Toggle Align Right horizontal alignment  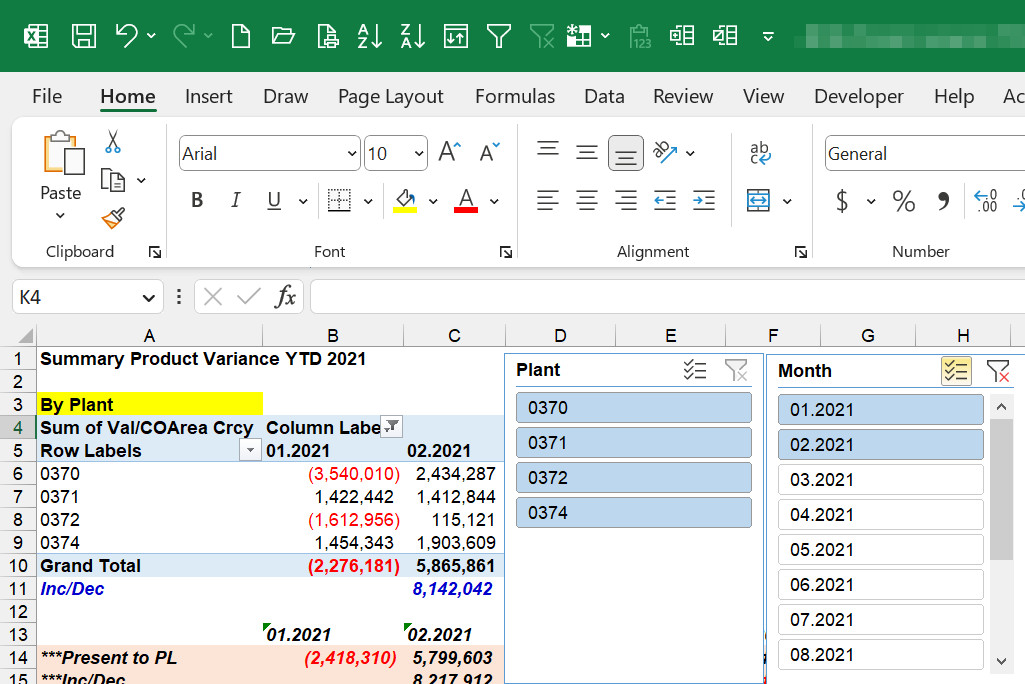626,200
